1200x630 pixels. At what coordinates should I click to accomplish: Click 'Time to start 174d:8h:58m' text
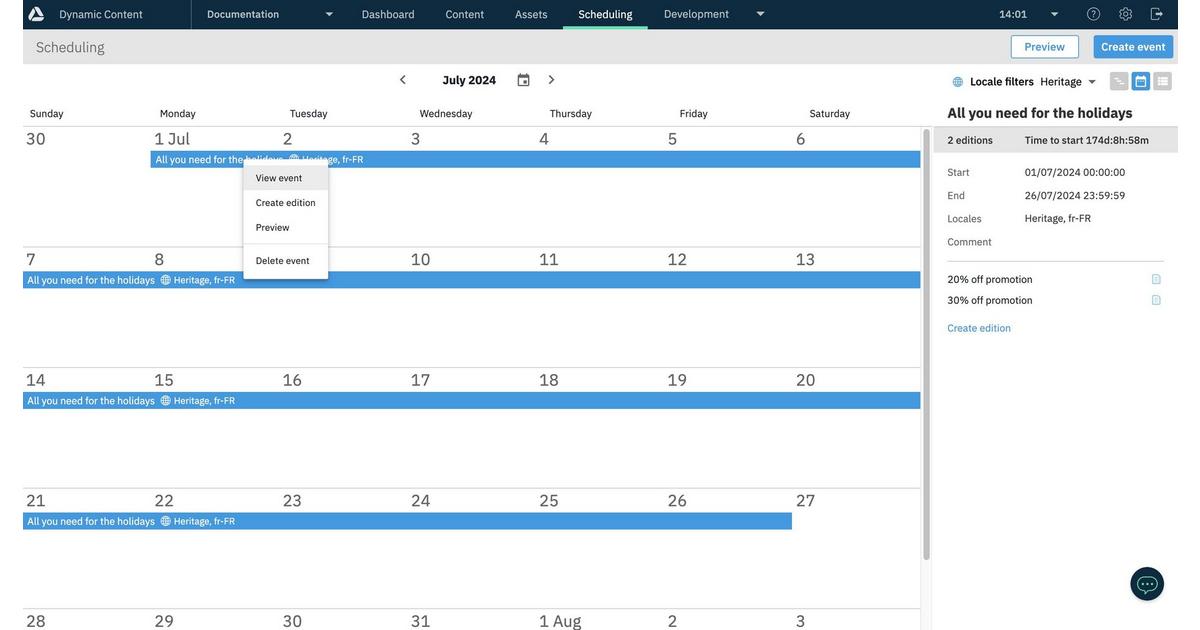(x=1087, y=140)
